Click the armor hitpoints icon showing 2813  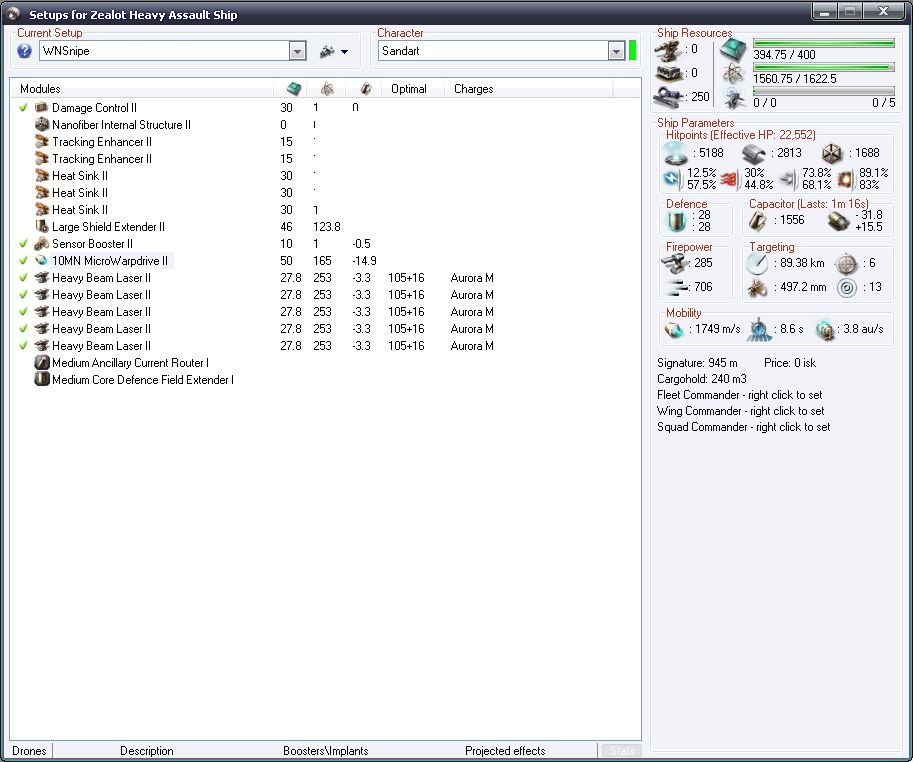click(753, 154)
